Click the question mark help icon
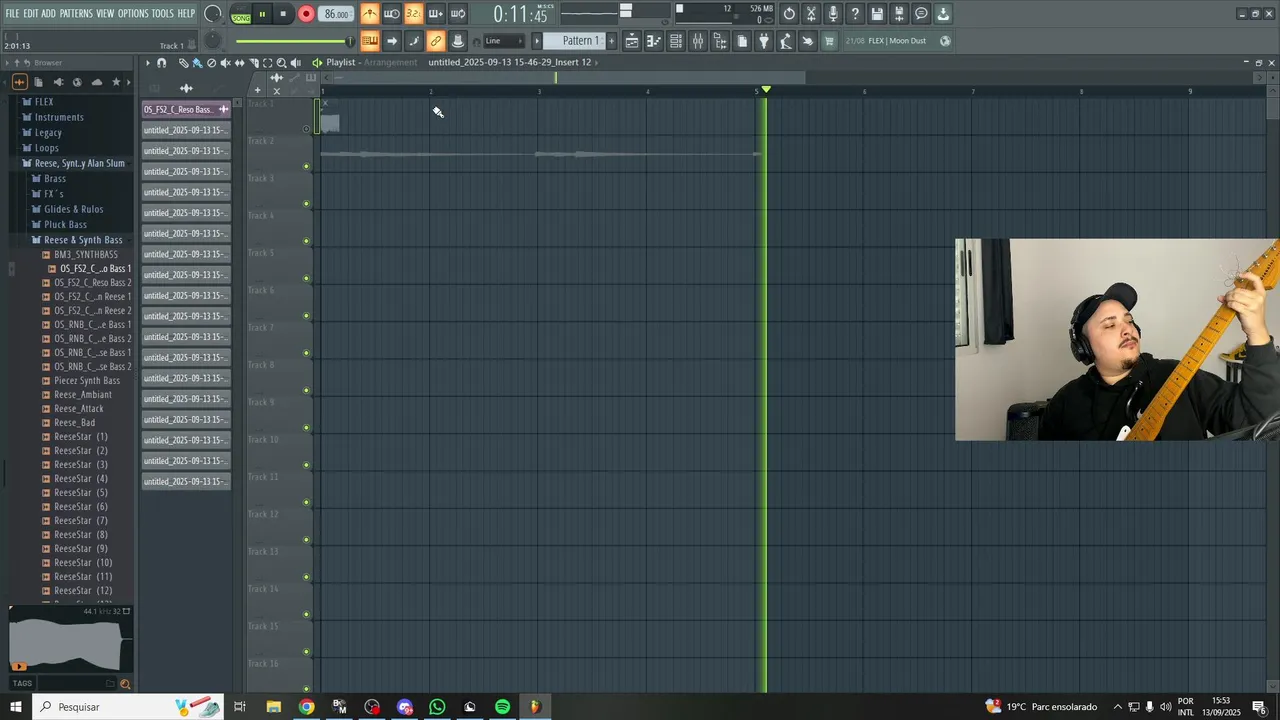 (x=855, y=14)
